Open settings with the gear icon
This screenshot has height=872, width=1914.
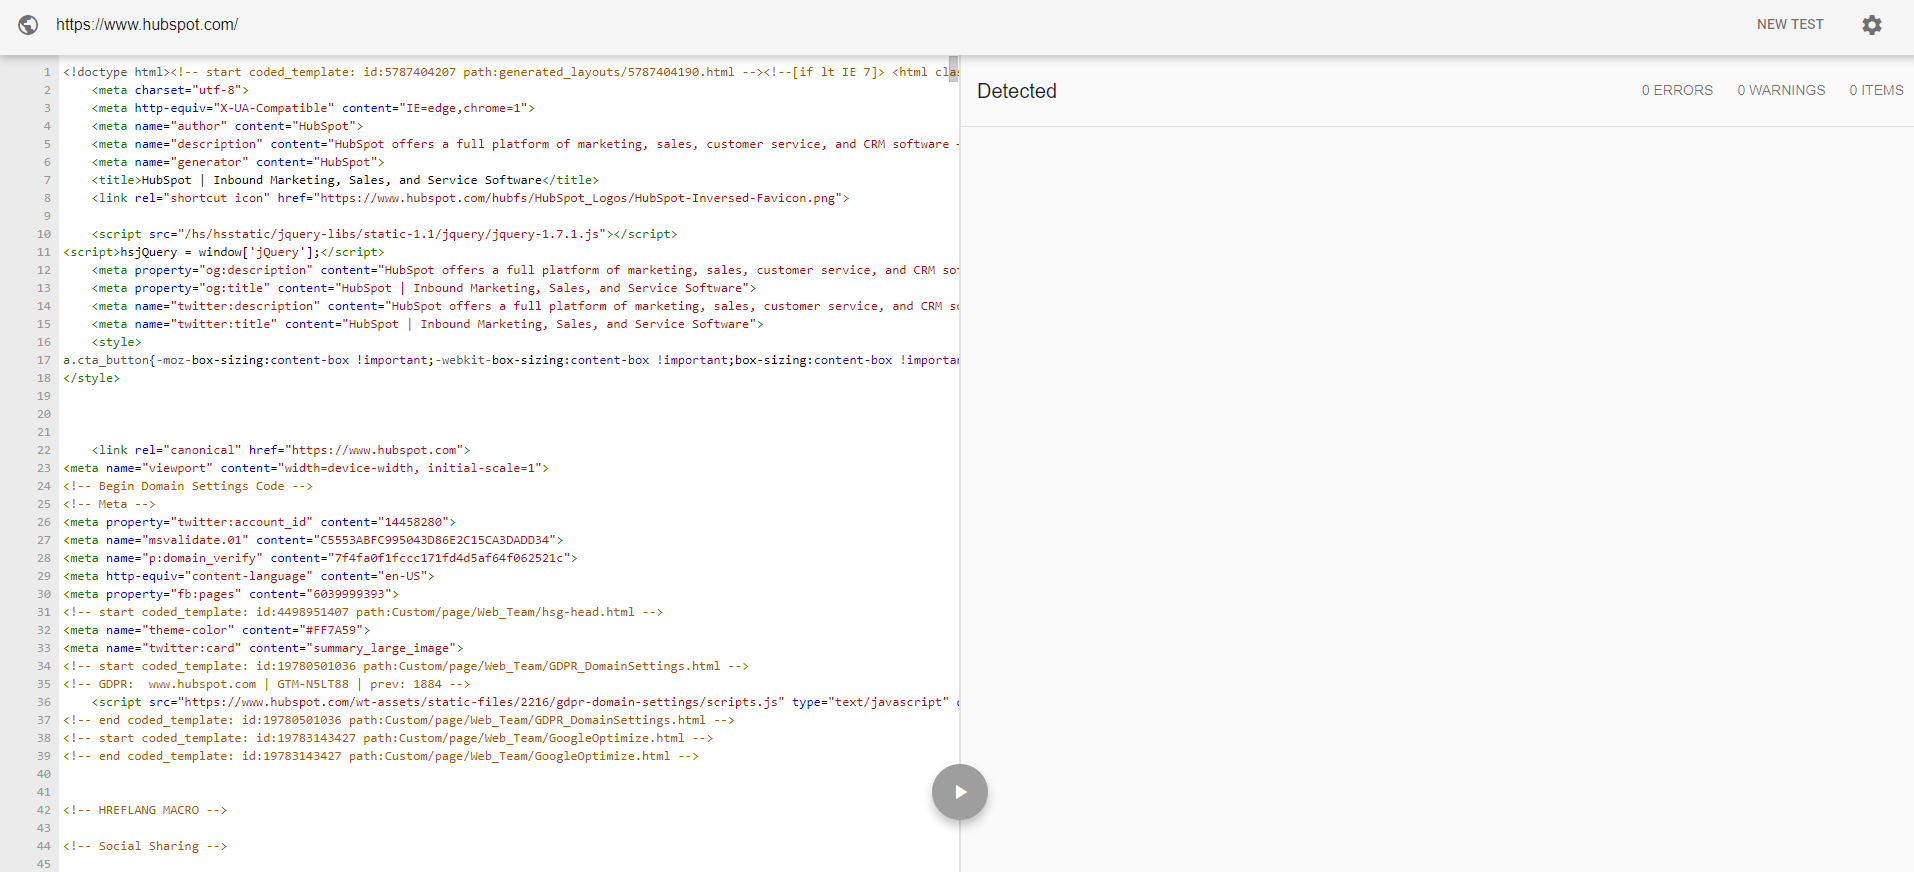point(1872,25)
